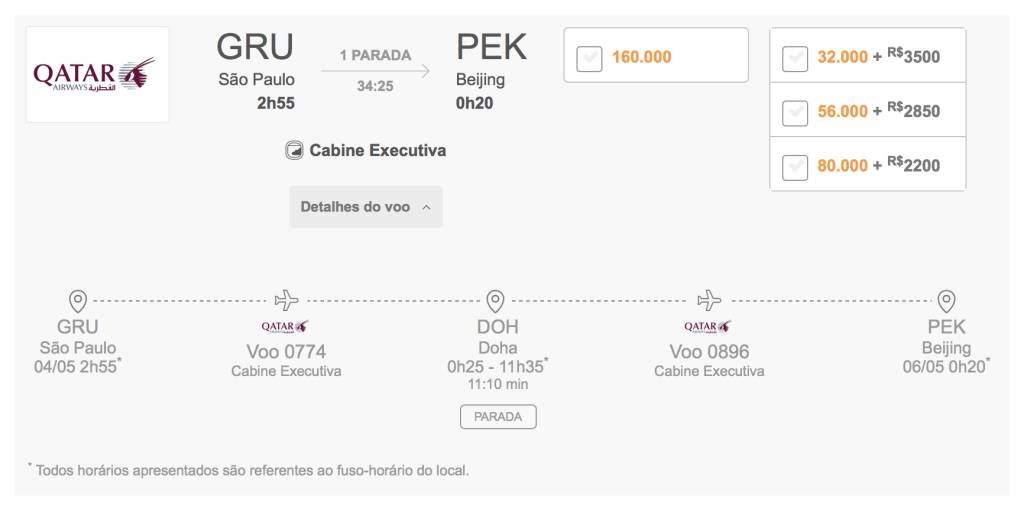The width and height of the screenshot is (1024, 512).
Task: Click the PEK Beijing destination heading
Action: pyautogui.click(x=491, y=47)
